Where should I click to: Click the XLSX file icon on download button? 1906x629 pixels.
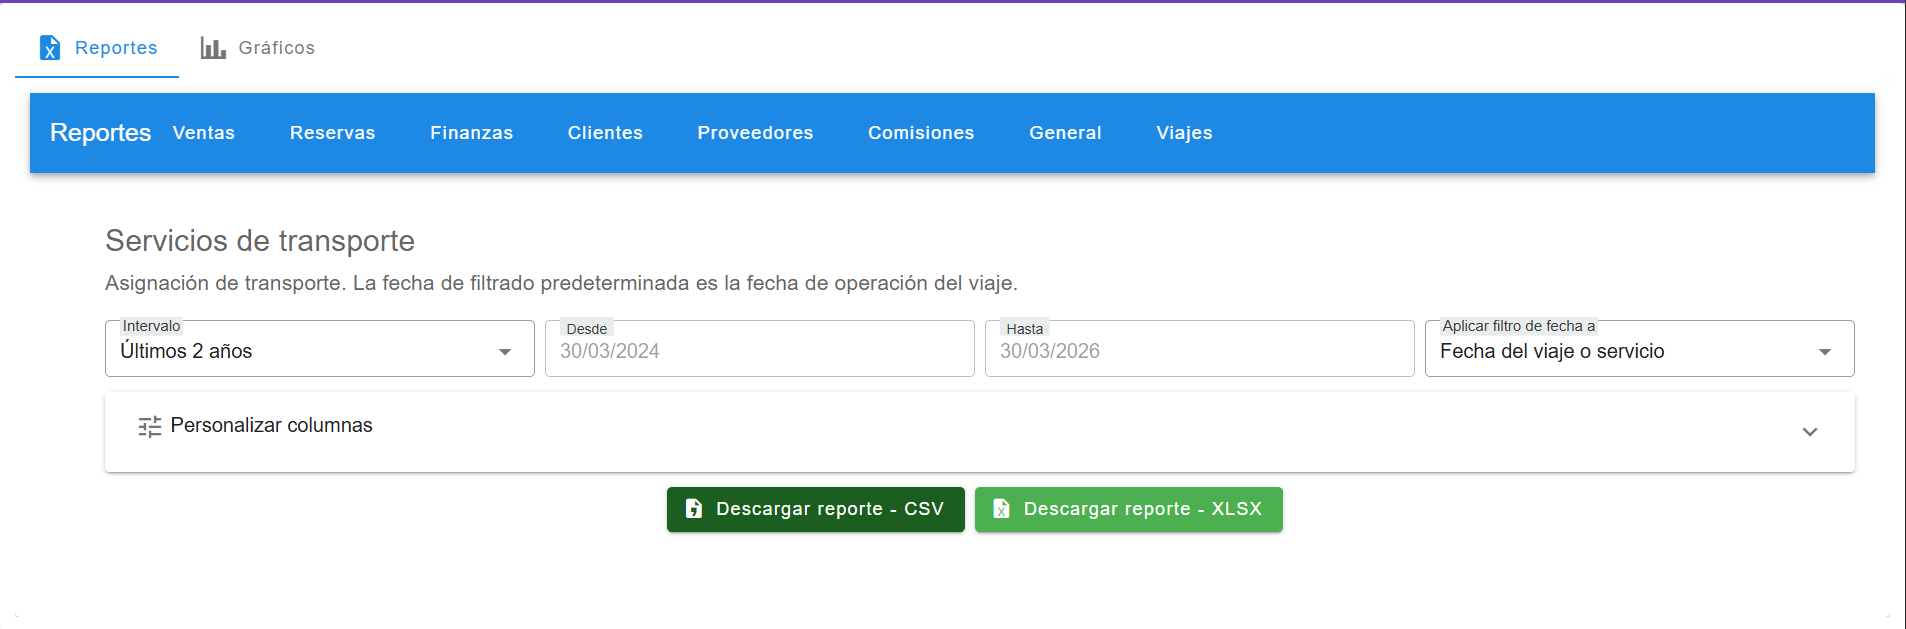(x=1001, y=509)
